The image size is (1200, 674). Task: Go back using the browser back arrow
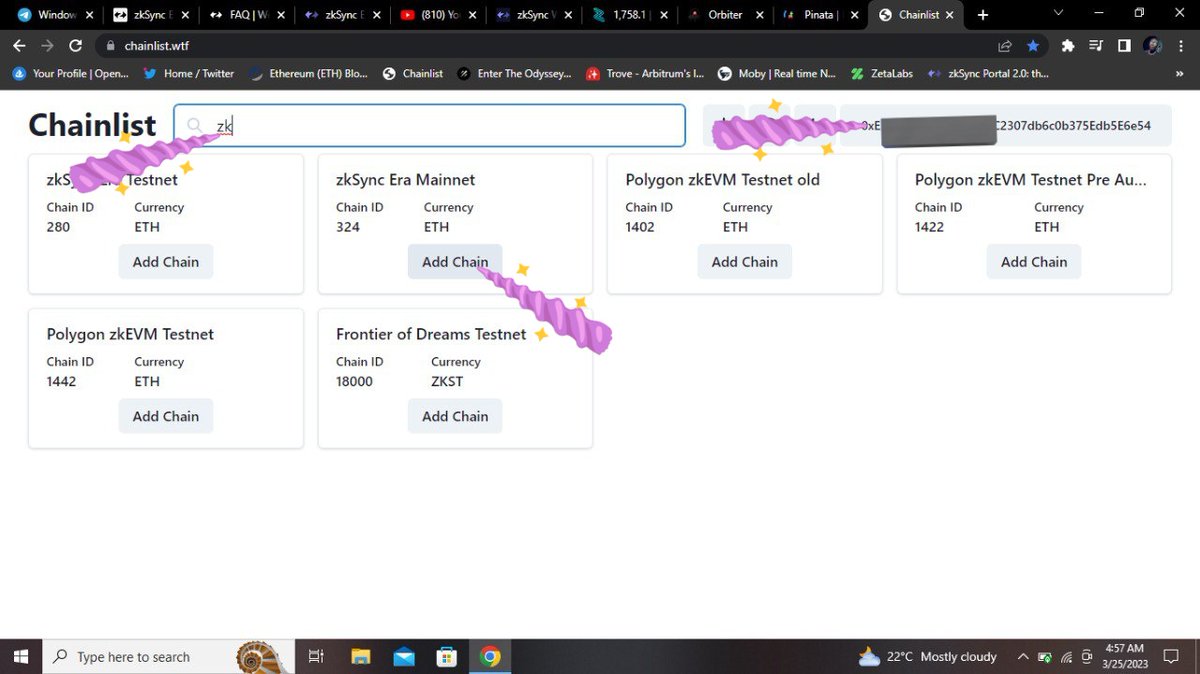pyautogui.click(x=19, y=46)
